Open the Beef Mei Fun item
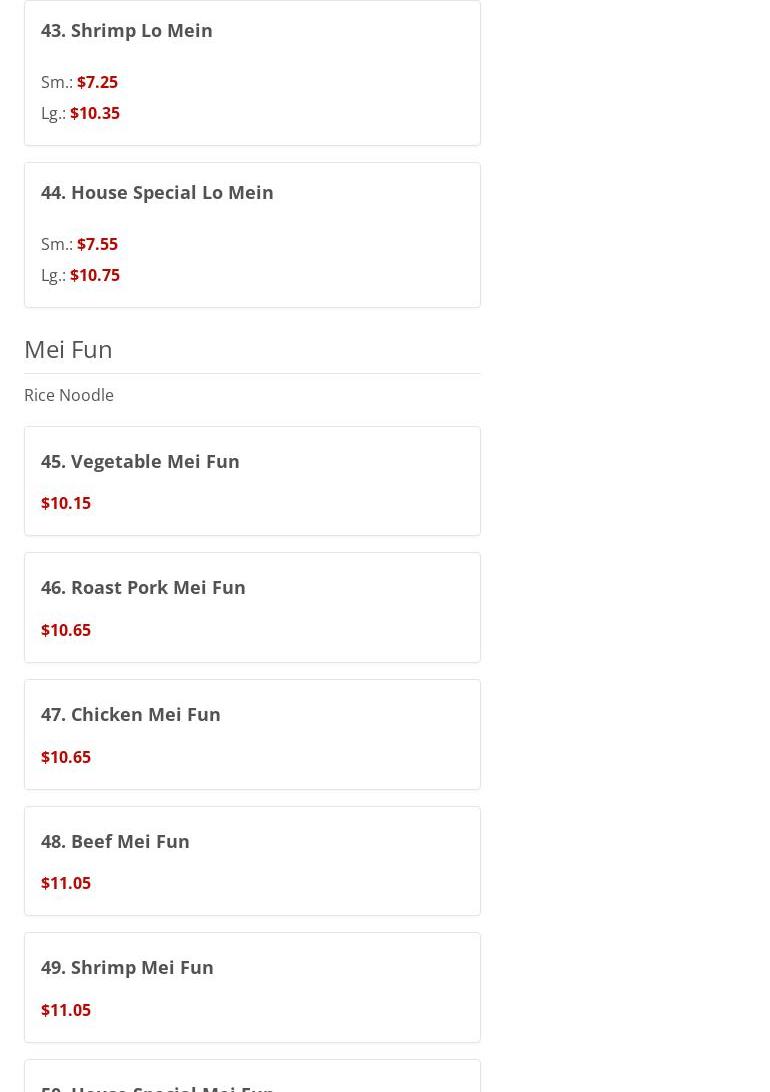 coord(115,841)
